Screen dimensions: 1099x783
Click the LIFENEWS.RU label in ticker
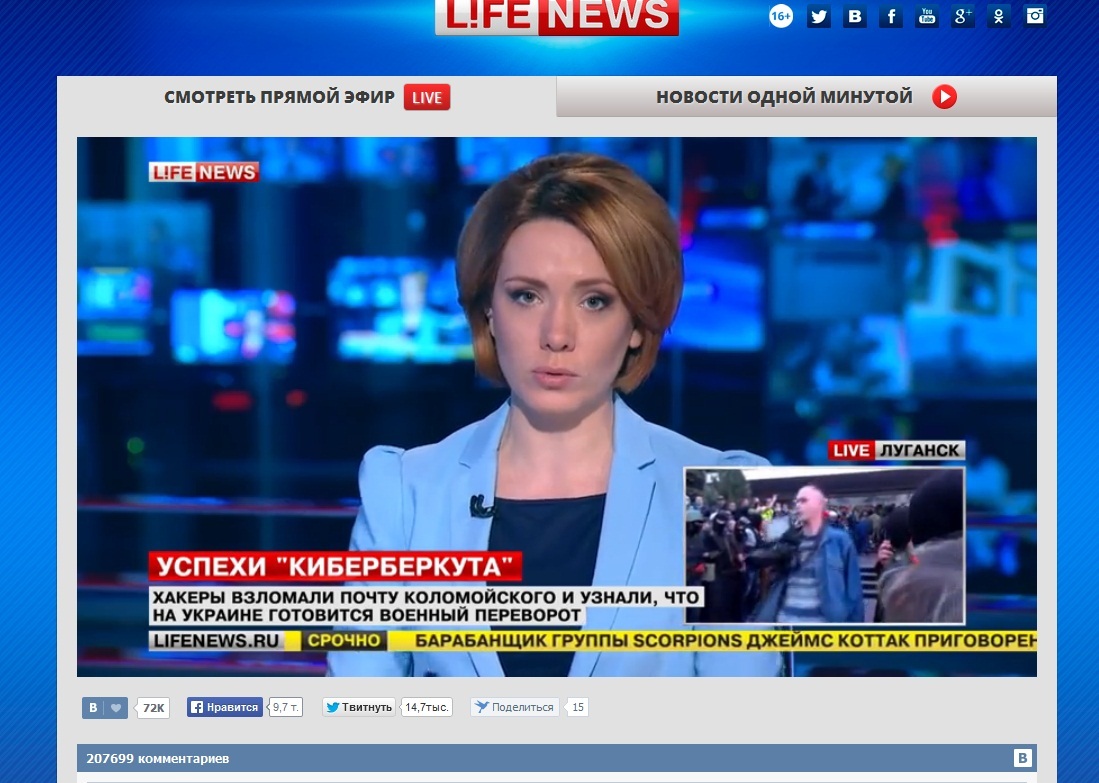(216, 641)
